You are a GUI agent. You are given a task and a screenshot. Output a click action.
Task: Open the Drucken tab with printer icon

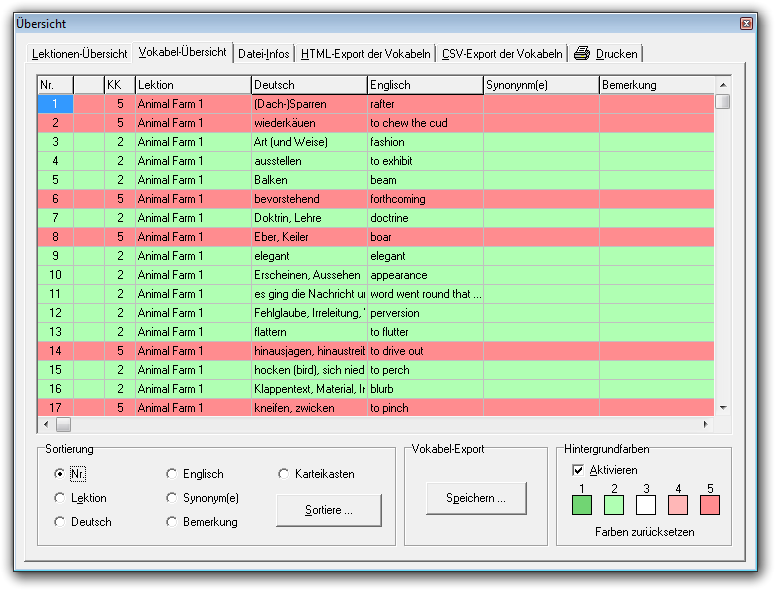click(x=606, y=54)
